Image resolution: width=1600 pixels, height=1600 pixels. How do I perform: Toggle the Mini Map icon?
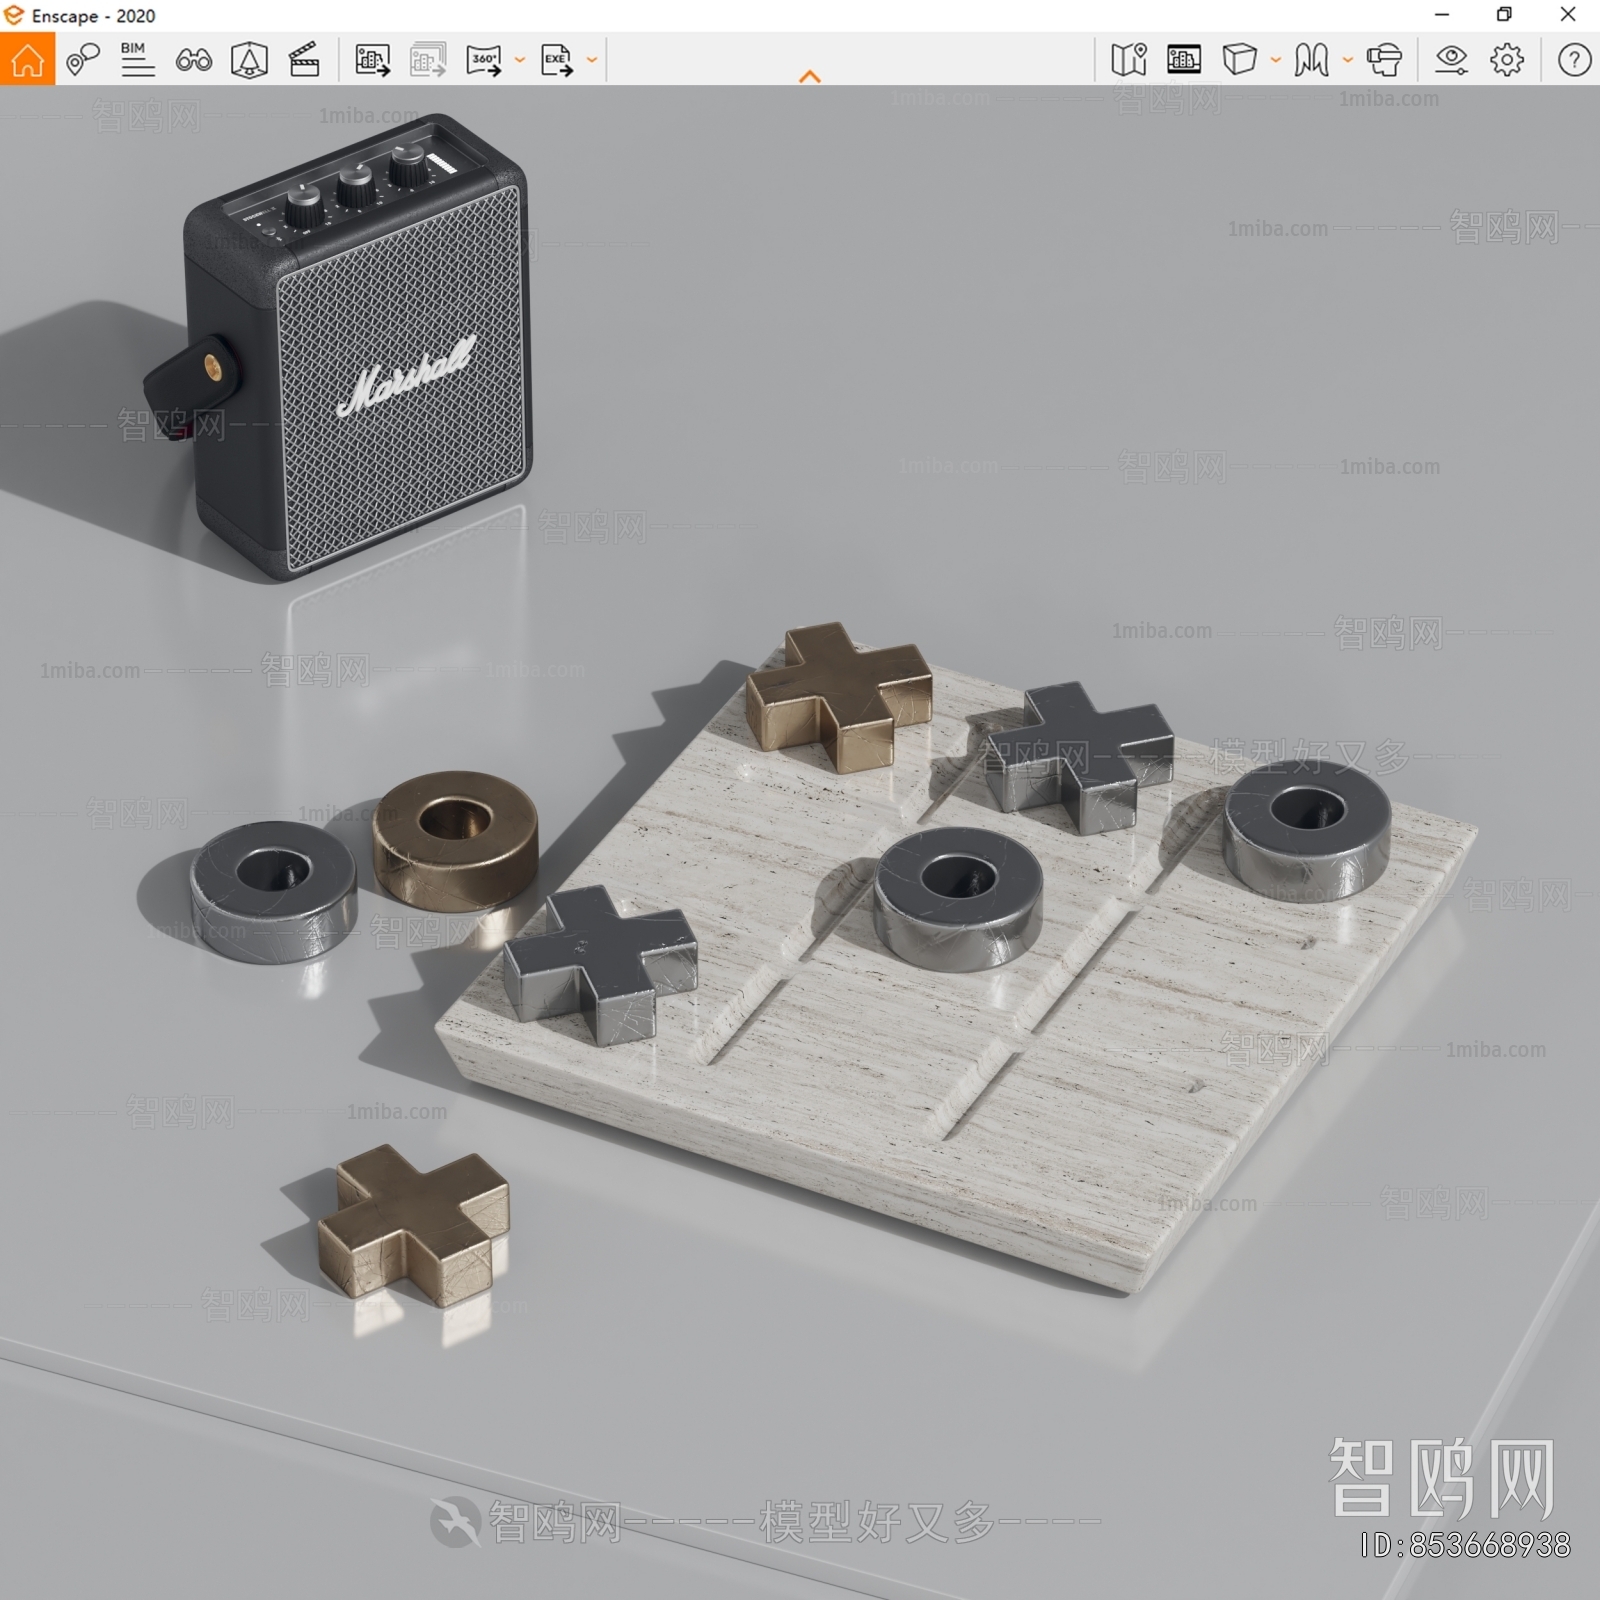tap(1129, 60)
